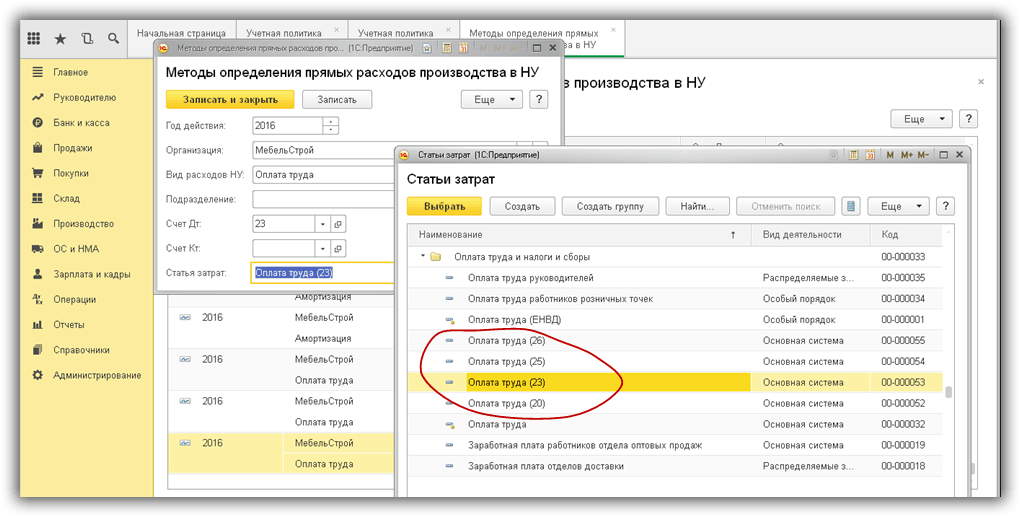The height and width of the screenshot is (517, 1021).
Task: Click the Вид расходов НУ field
Action: coord(324,175)
